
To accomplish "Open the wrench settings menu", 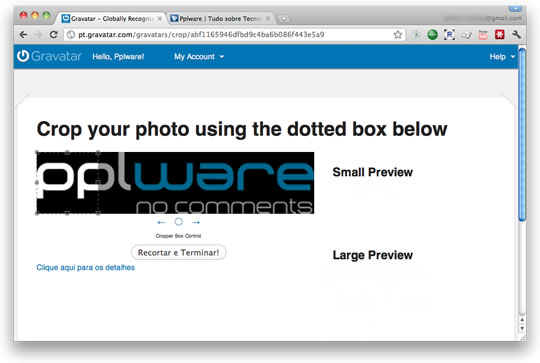I will (516, 34).
